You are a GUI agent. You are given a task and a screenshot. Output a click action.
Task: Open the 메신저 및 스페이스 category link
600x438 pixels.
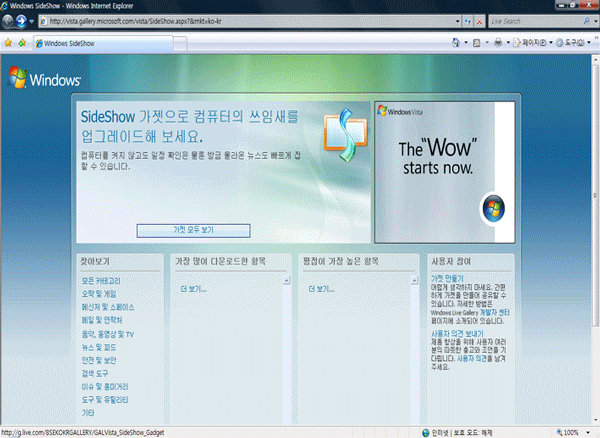click(x=108, y=307)
